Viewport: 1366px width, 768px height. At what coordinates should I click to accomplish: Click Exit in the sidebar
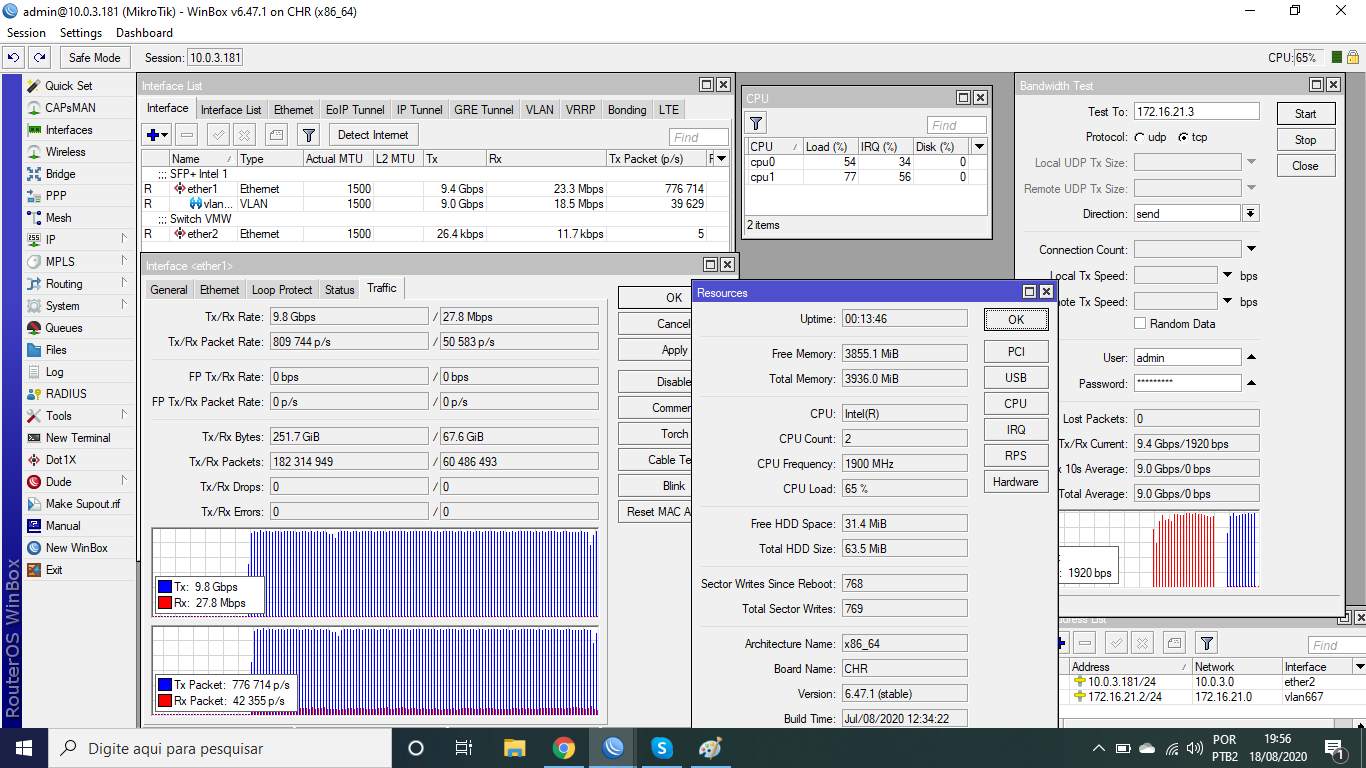[x=54, y=570]
